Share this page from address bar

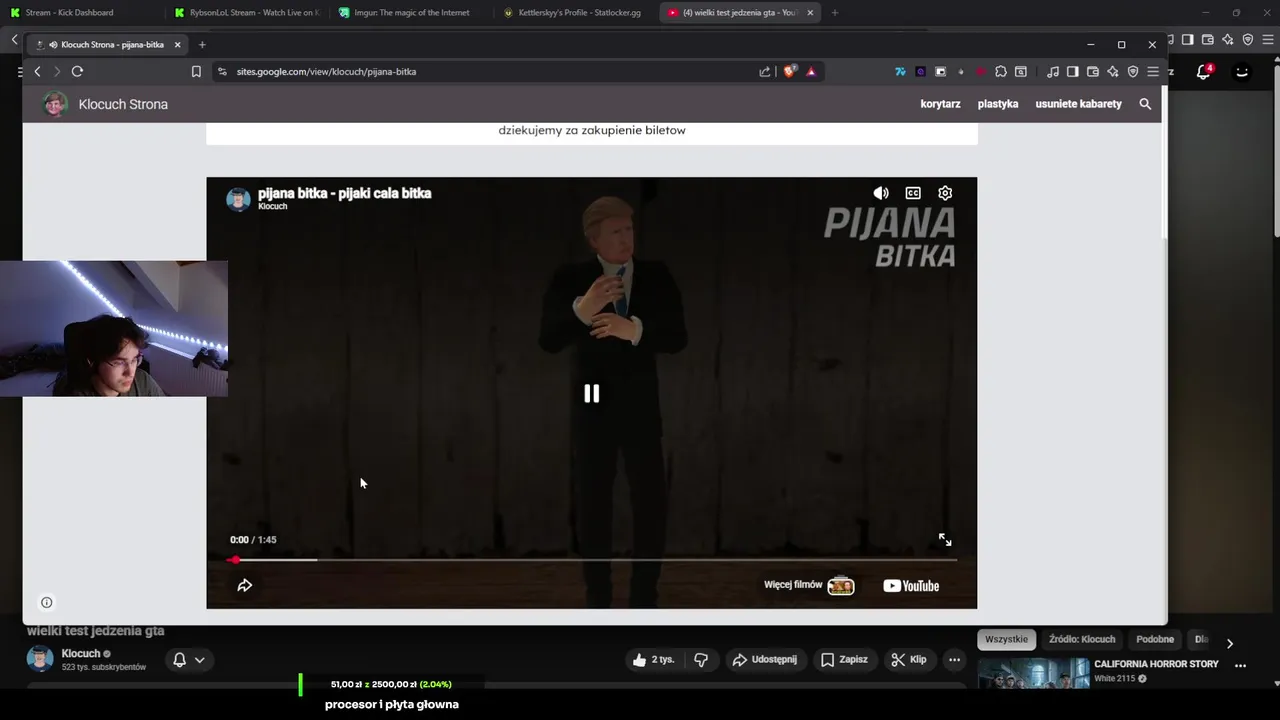765,71
